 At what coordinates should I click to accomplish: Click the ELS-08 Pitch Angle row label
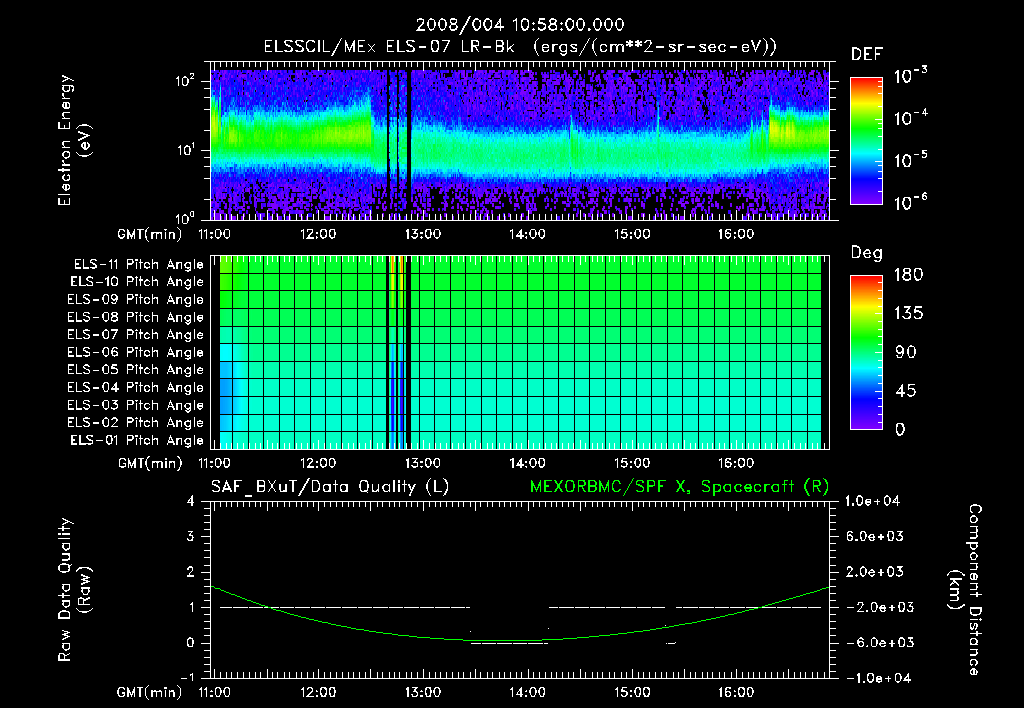136,317
